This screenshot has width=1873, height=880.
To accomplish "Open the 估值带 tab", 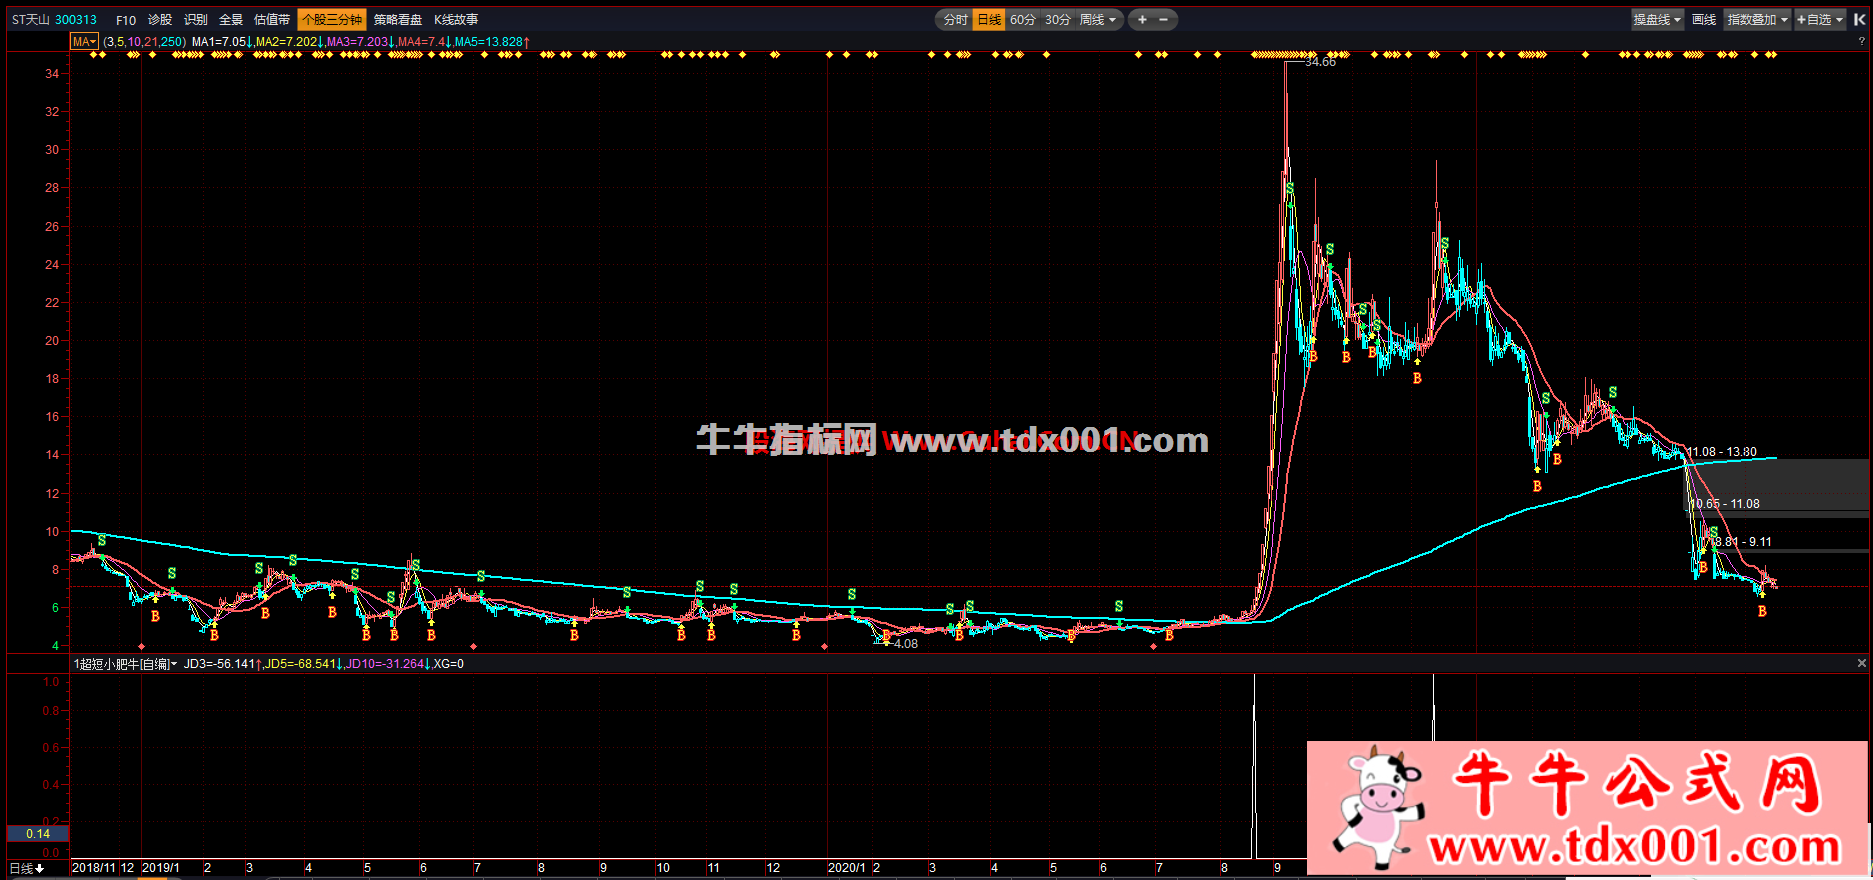I will pyautogui.click(x=272, y=20).
